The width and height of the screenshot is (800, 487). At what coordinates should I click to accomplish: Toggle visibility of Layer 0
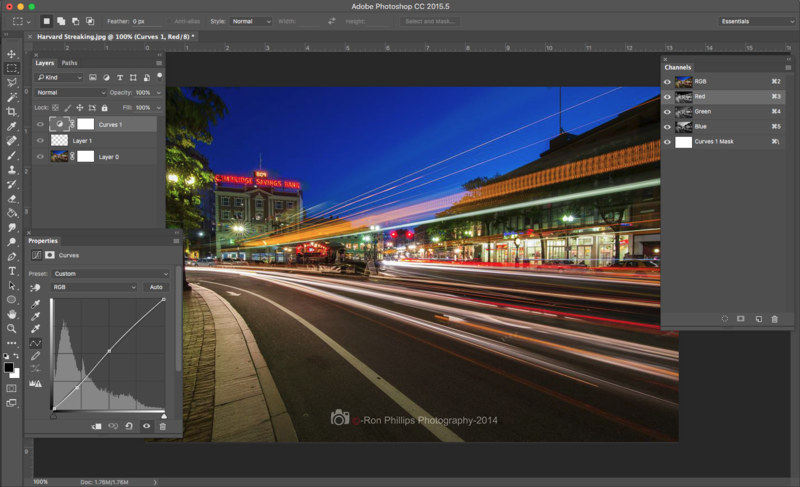pyautogui.click(x=40, y=156)
